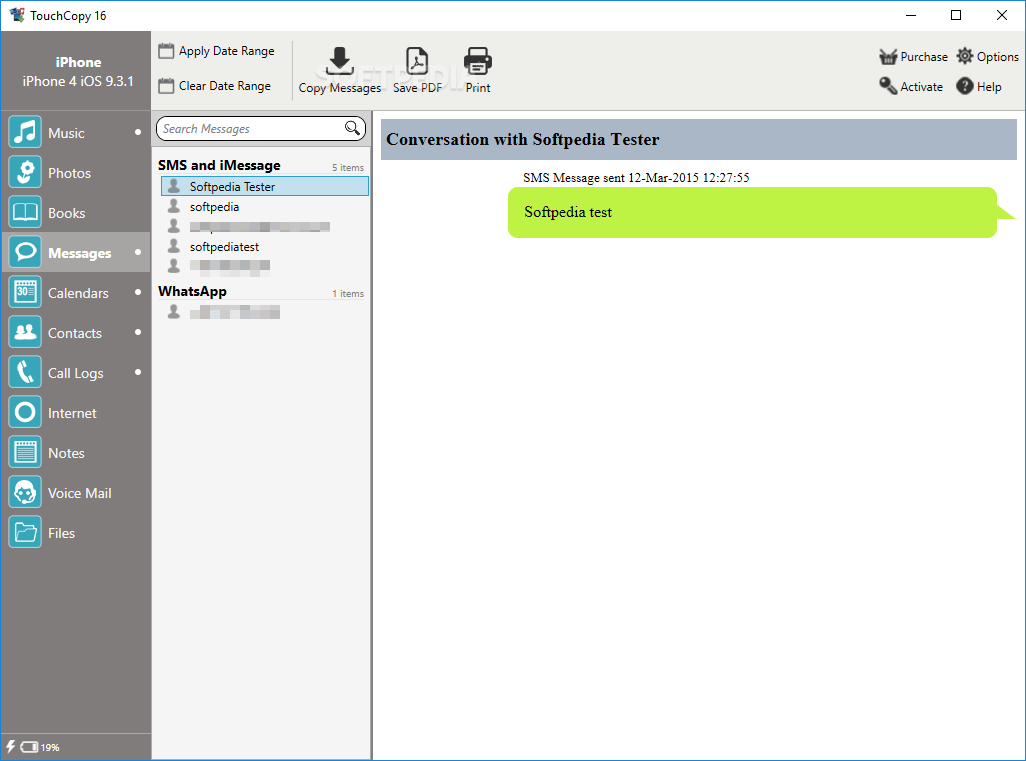The image size is (1026, 761).
Task: Click the SMS and iMessage group header
Action: click(x=219, y=165)
